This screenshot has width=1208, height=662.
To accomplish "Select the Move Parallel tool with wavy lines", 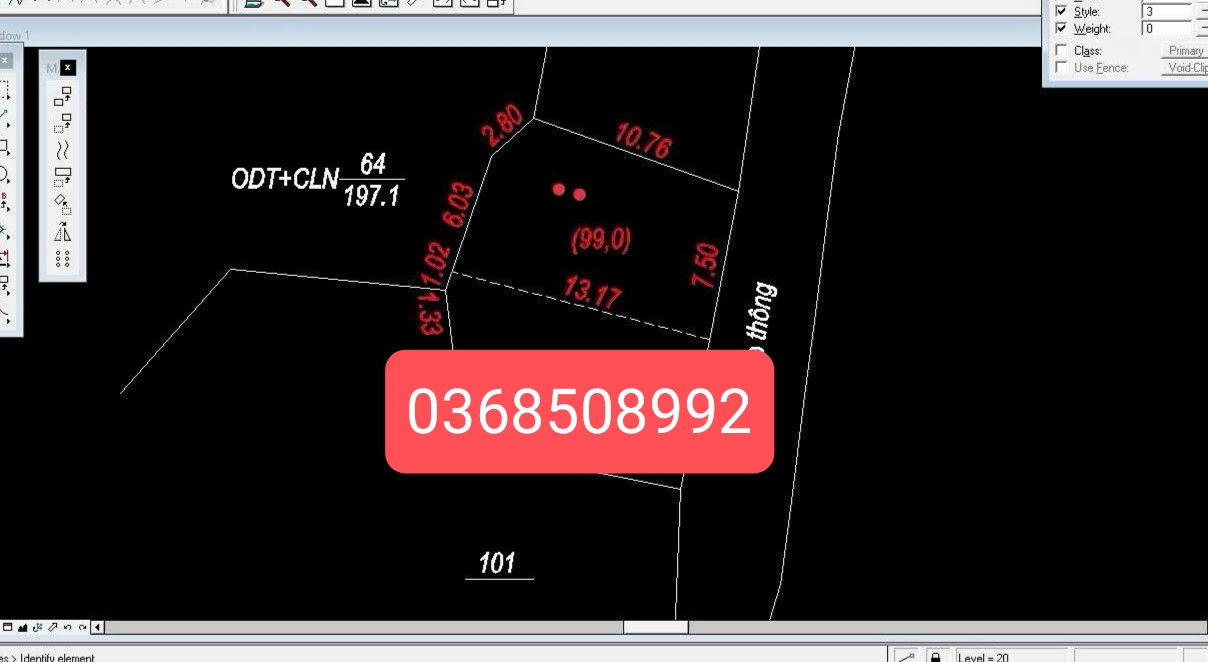I will click(62, 150).
